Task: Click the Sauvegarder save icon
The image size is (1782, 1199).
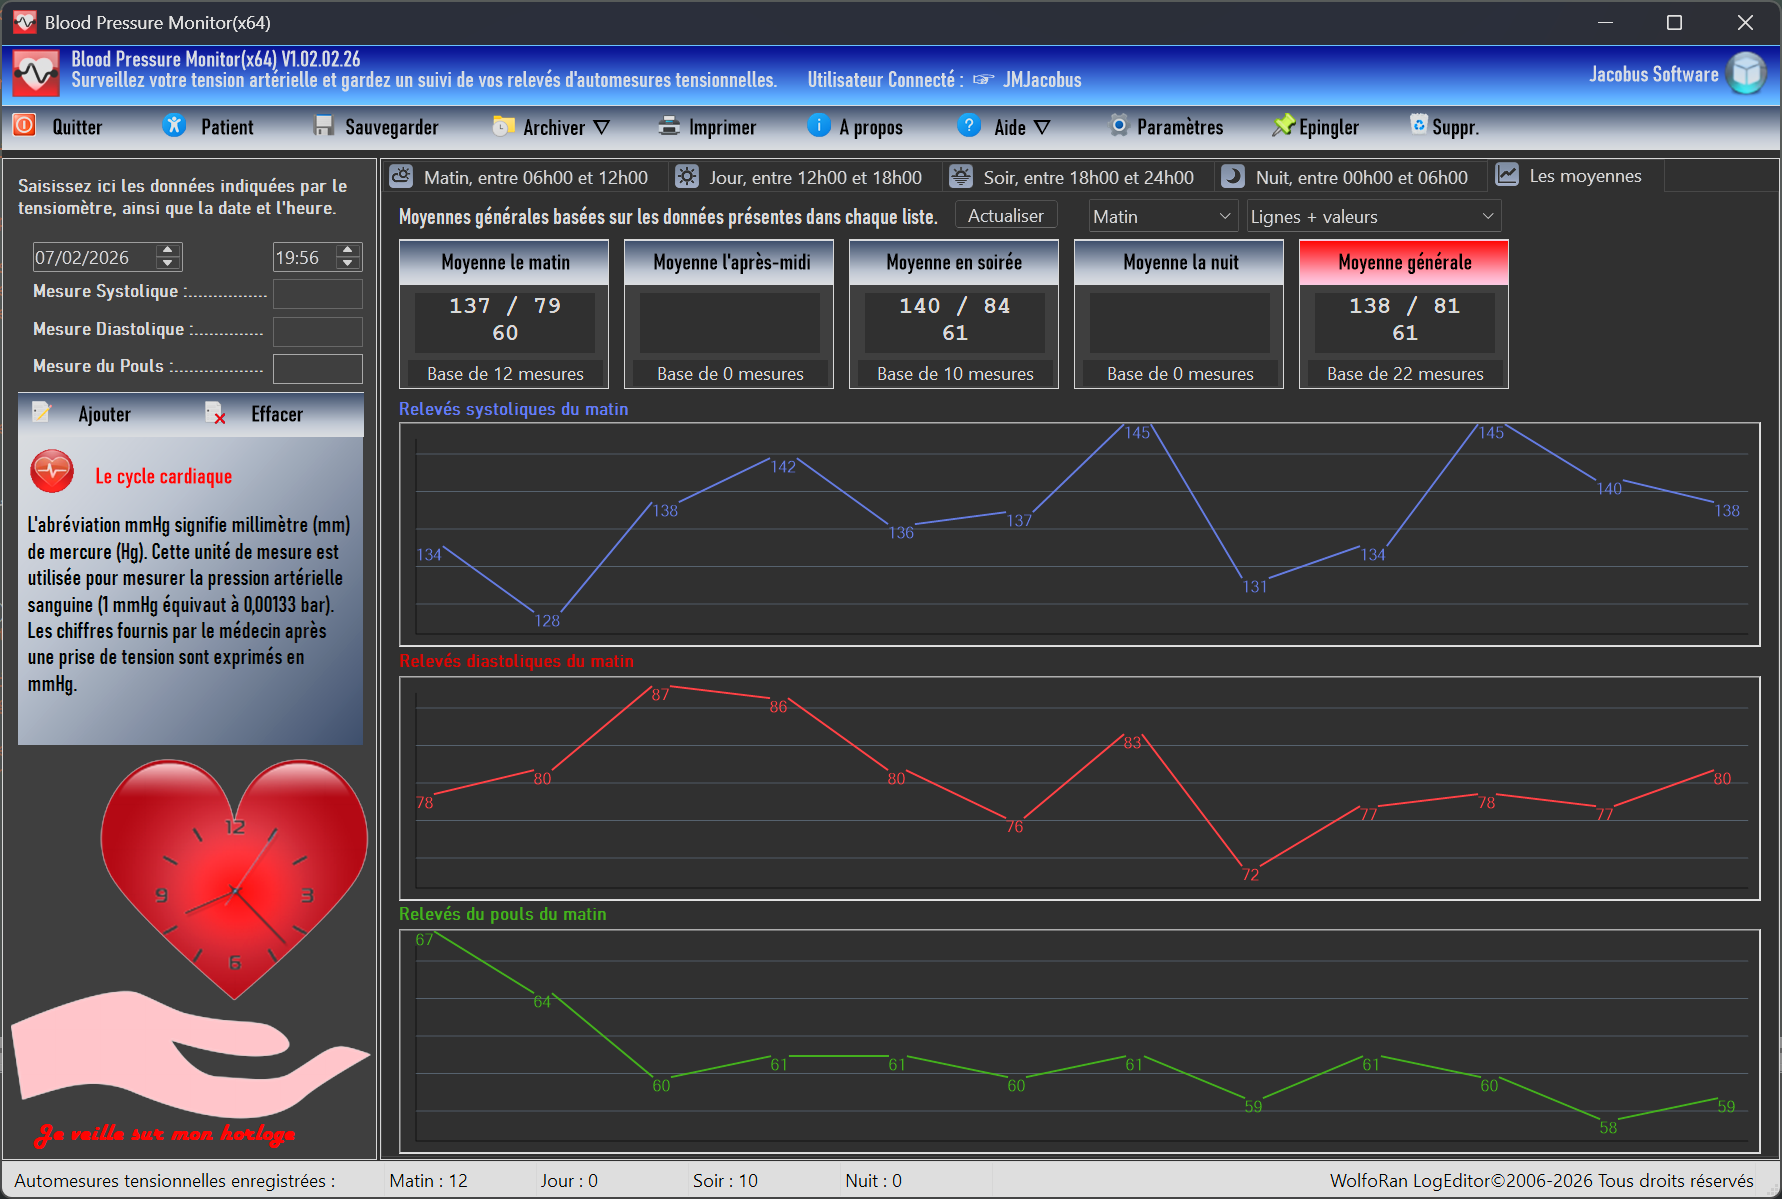Action: [x=323, y=126]
